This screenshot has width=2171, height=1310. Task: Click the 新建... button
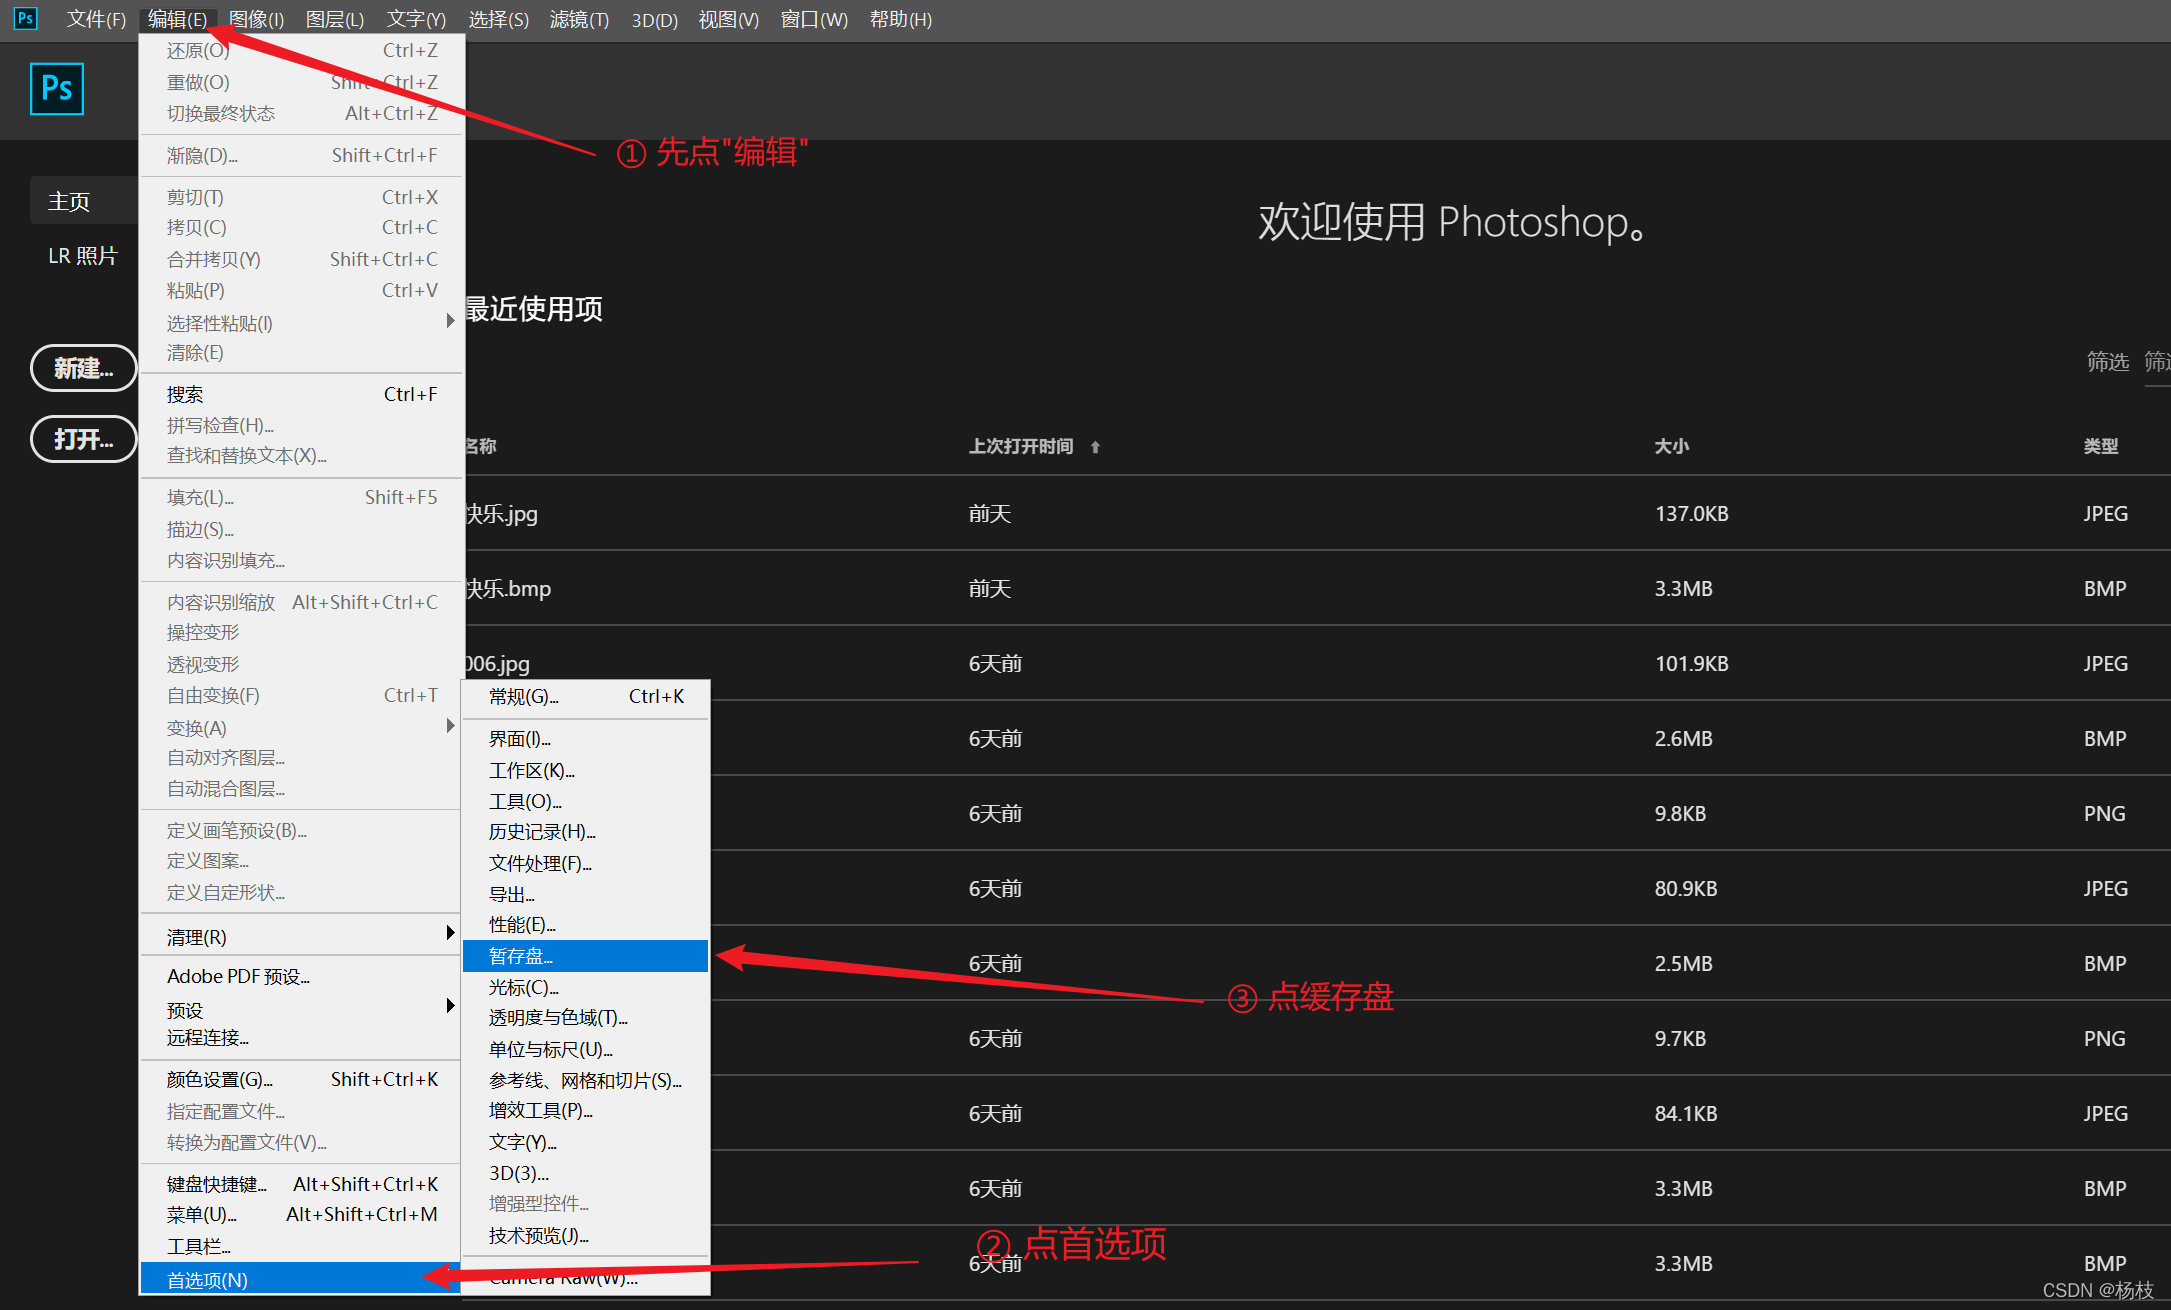84,368
